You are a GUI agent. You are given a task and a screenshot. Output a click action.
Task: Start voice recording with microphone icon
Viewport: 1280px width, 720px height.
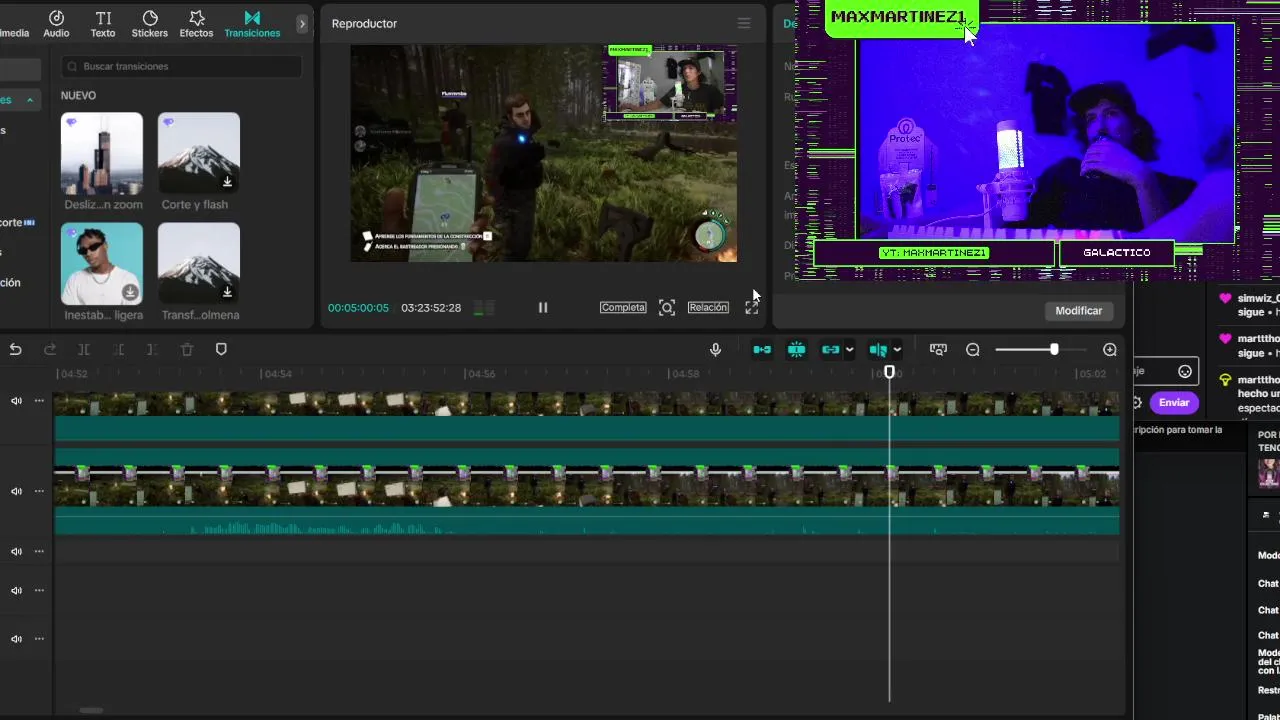[715, 349]
